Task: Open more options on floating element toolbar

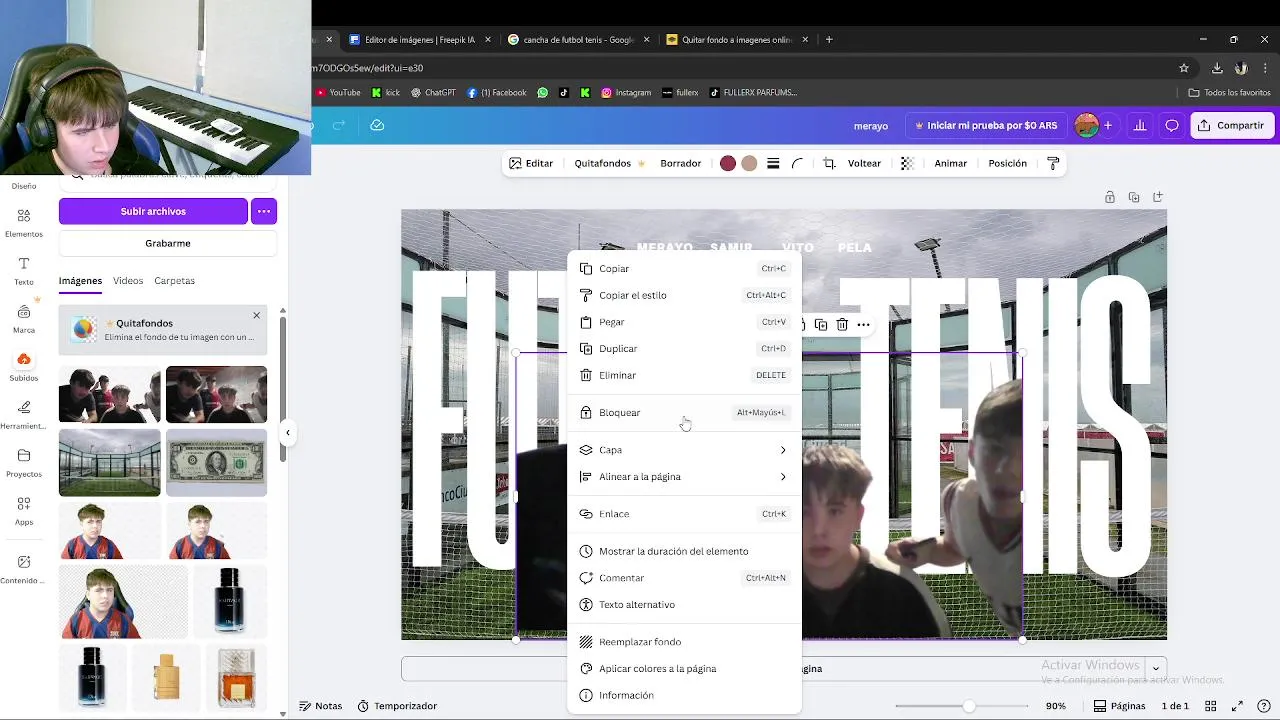Action: click(x=863, y=324)
